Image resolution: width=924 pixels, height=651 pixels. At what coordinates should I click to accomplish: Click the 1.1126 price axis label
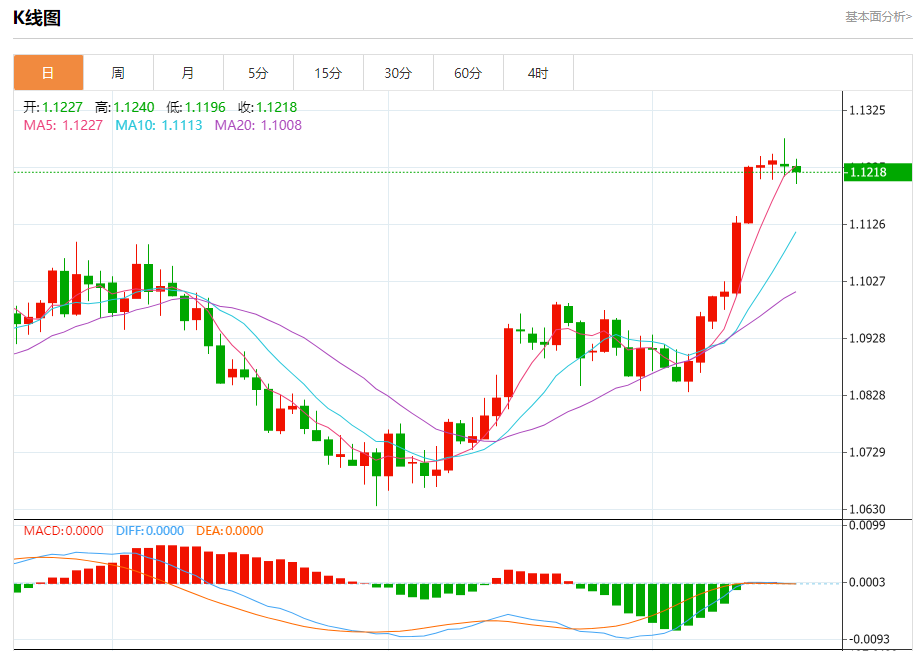point(867,224)
